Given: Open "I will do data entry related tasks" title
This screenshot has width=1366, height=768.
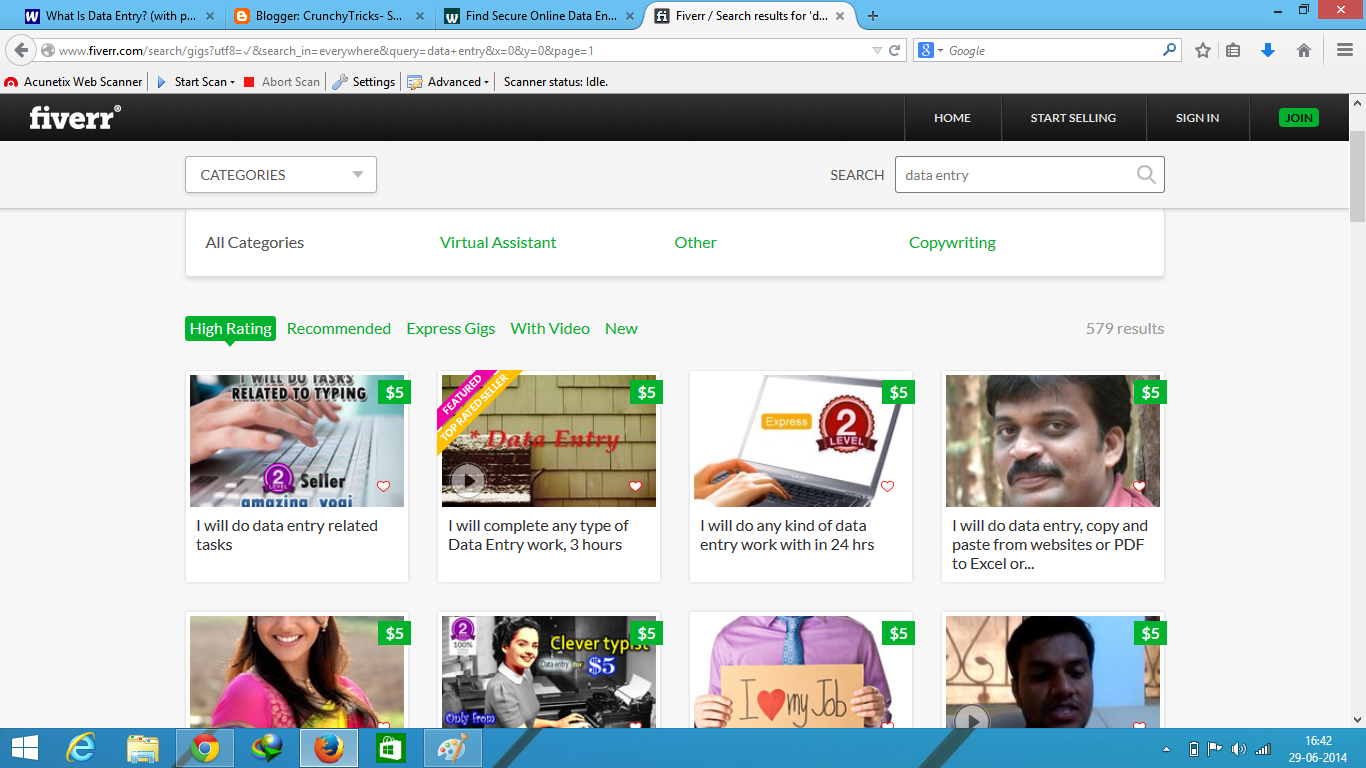Looking at the screenshot, I should [287, 535].
